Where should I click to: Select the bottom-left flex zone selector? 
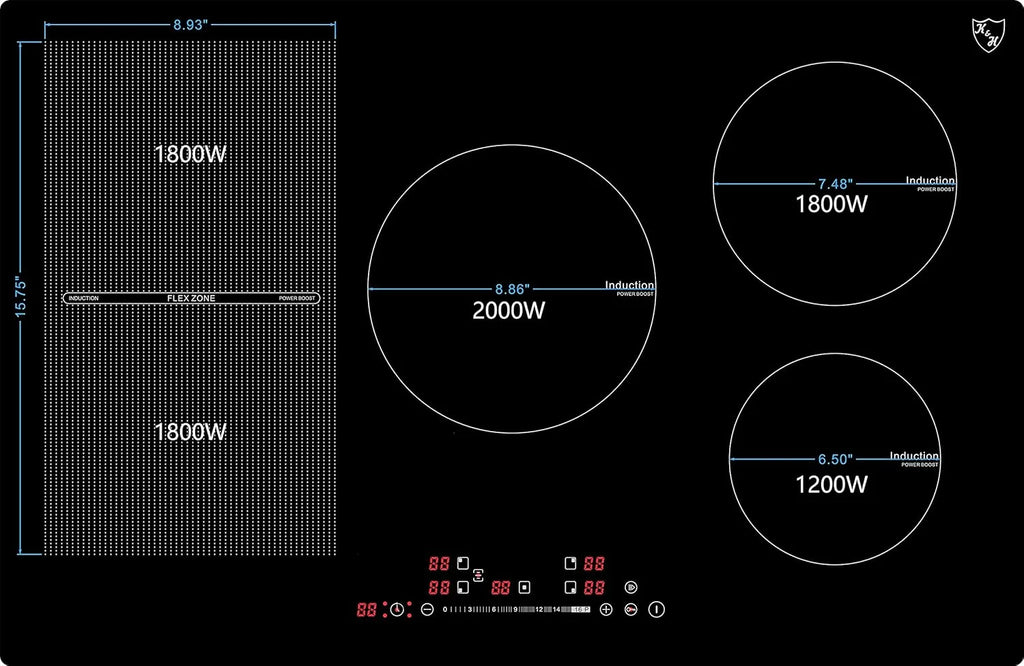(x=463, y=587)
